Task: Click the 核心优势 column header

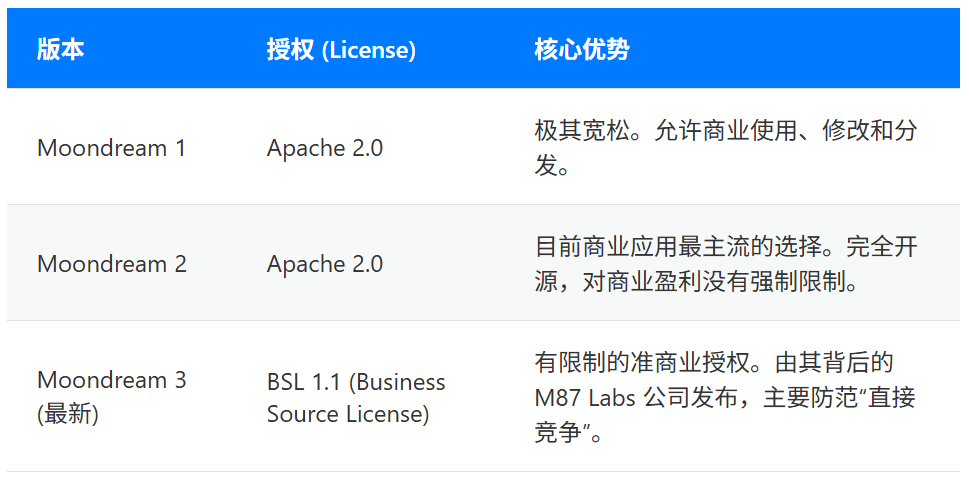Action: (x=582, y=50)
